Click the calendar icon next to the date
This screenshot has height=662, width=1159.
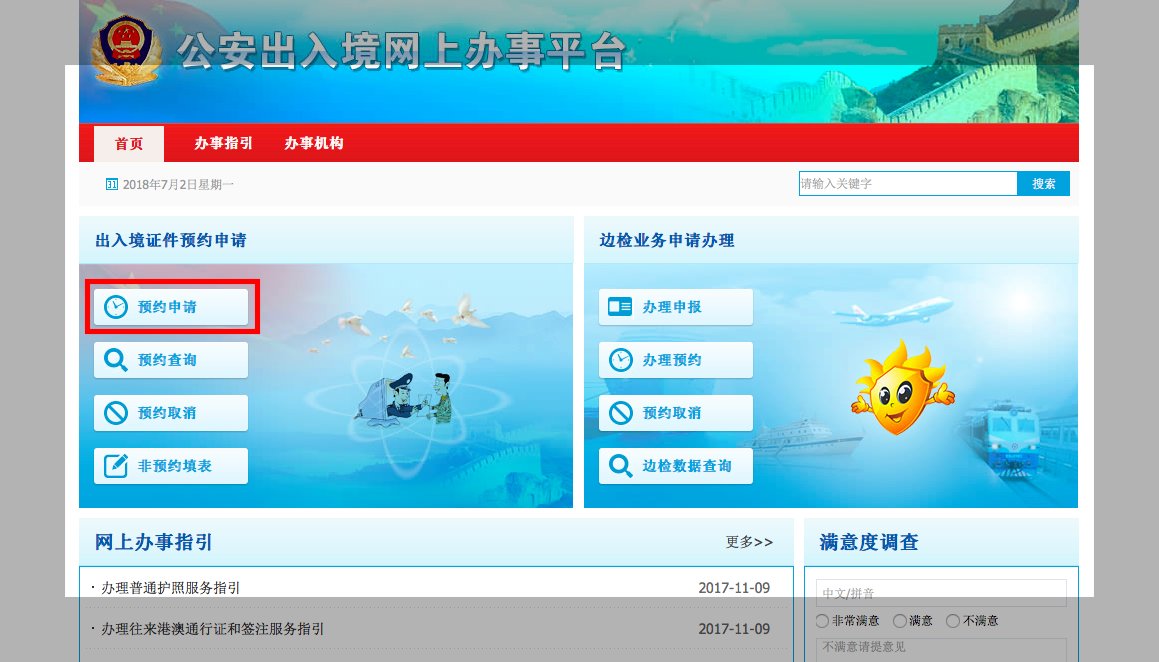tap(112, 184)
